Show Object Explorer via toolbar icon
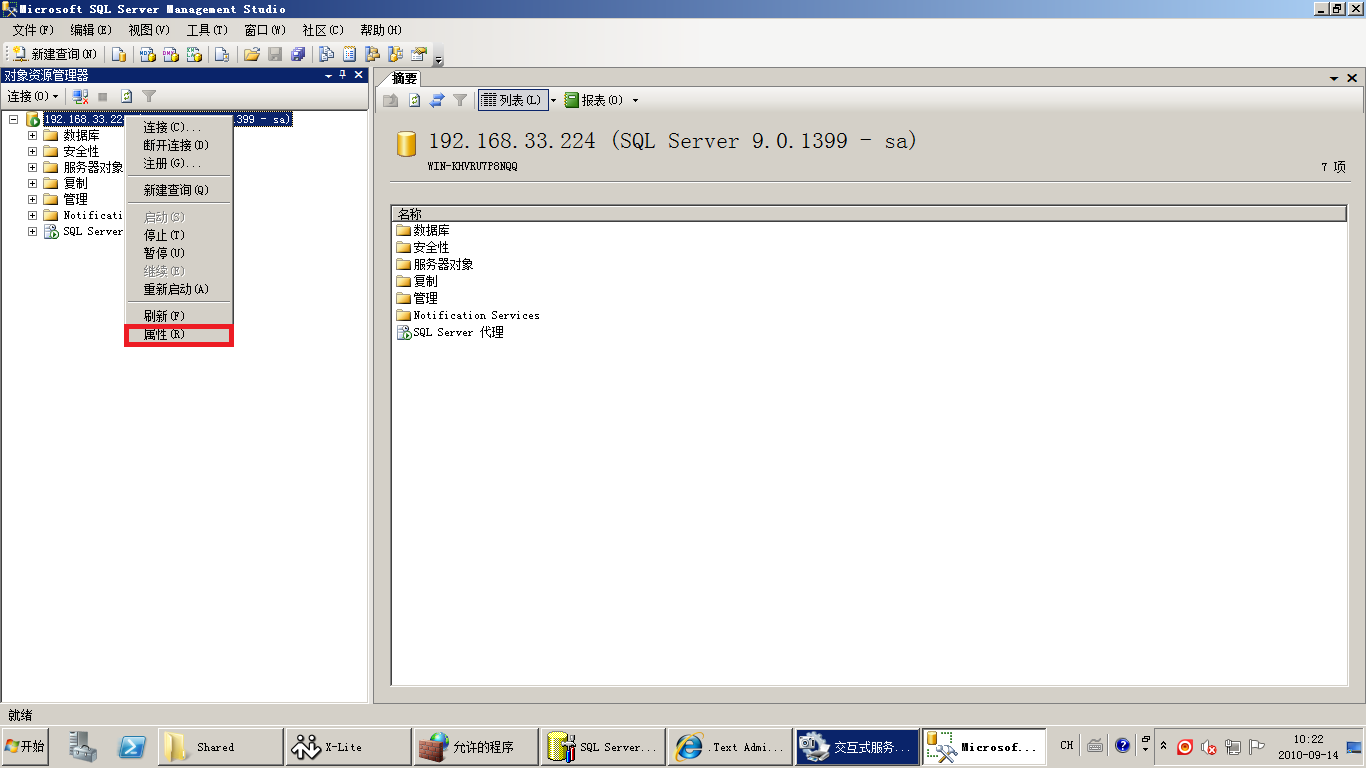This screenshot has height=768, width=1366. 373,54
